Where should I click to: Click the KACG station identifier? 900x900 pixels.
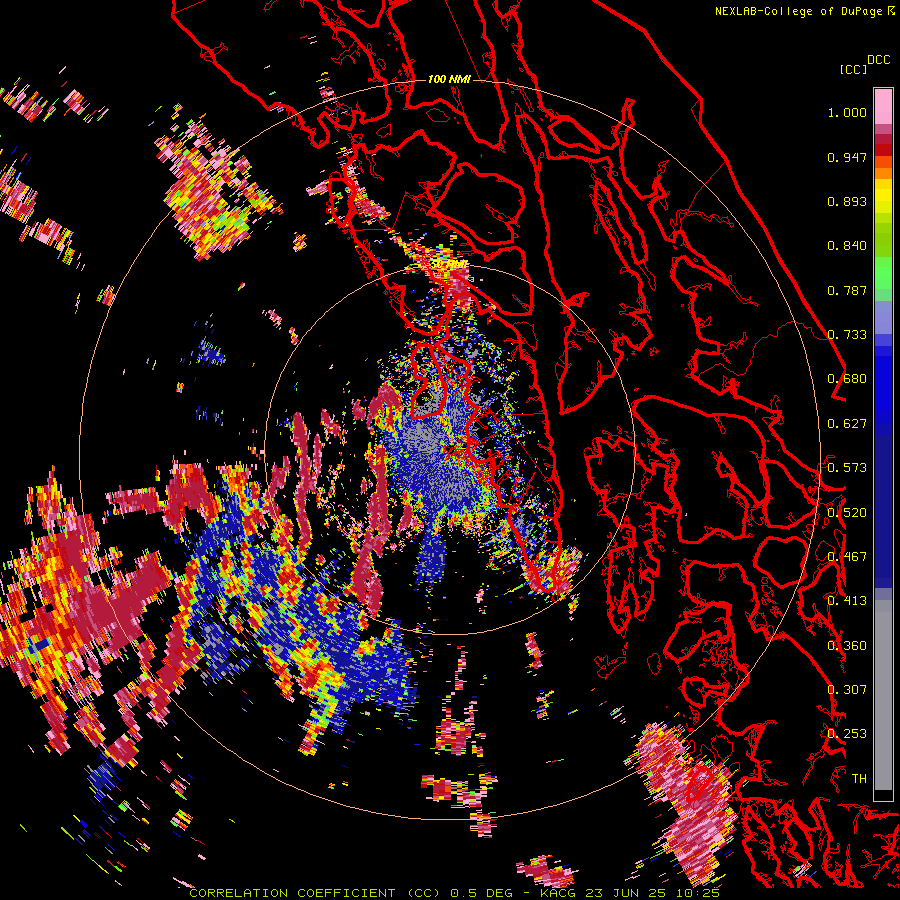pyautogui.click(x=559, y=893)
